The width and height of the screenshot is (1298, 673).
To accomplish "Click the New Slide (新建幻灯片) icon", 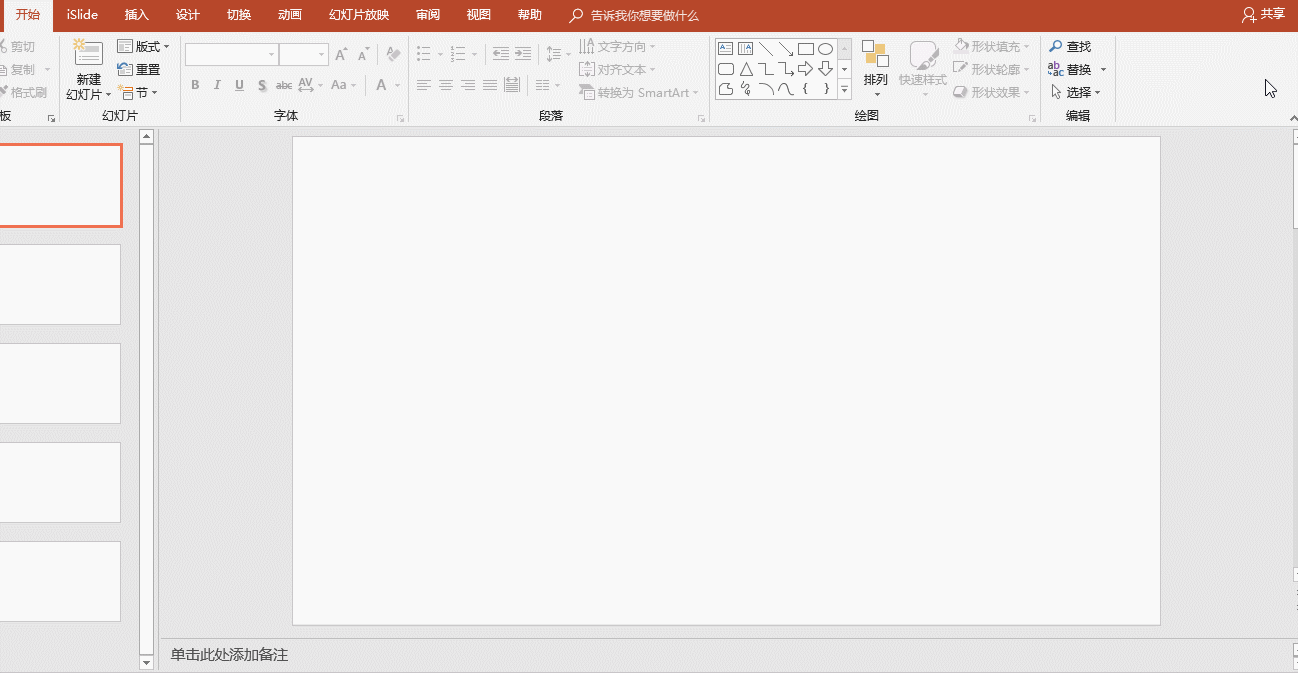I will coord(88,54).
